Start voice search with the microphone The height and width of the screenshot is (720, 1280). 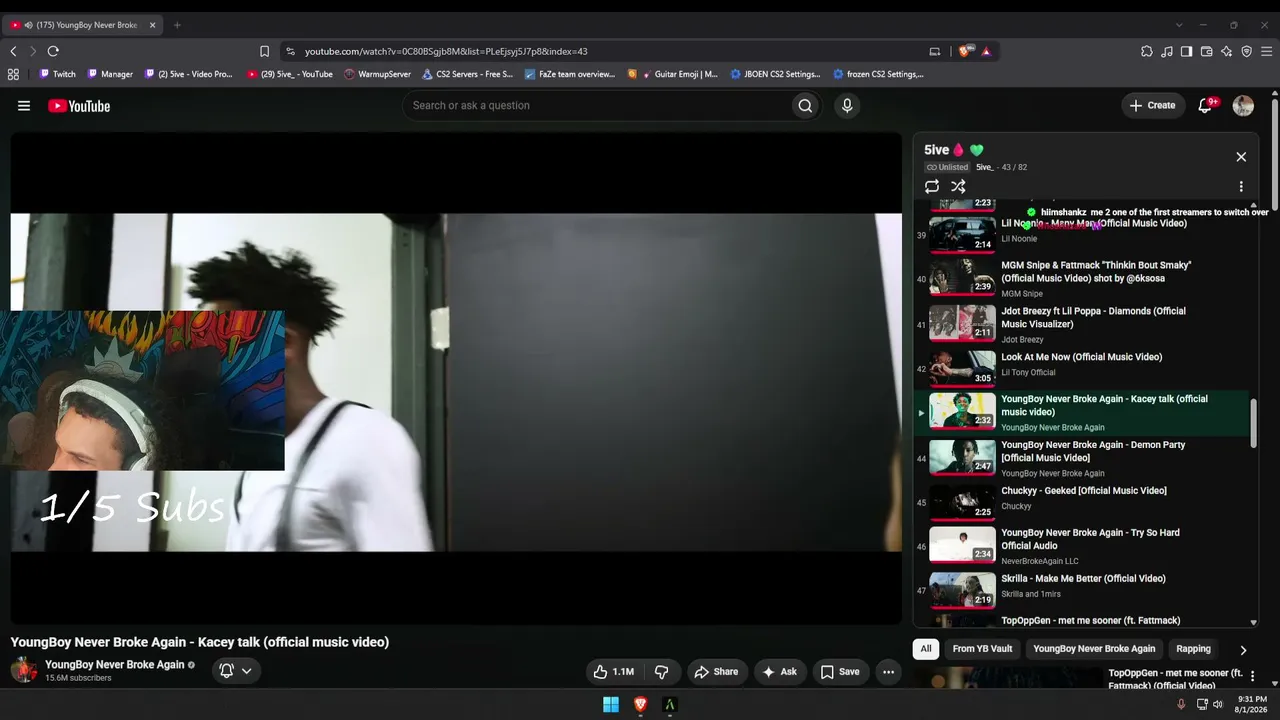(847, 105)
